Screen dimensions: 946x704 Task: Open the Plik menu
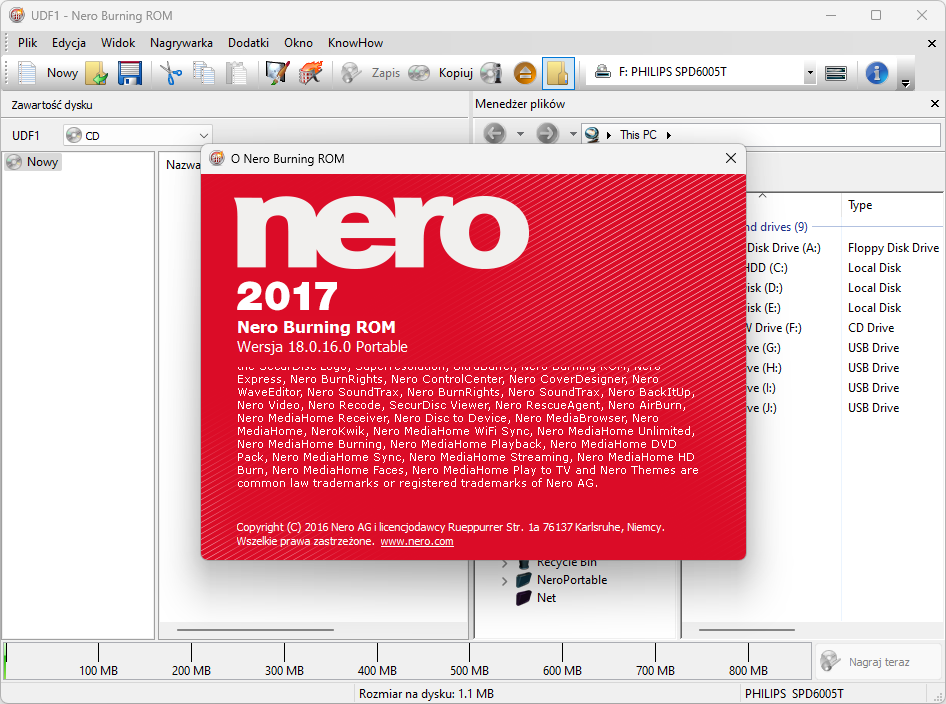(27, 43)
